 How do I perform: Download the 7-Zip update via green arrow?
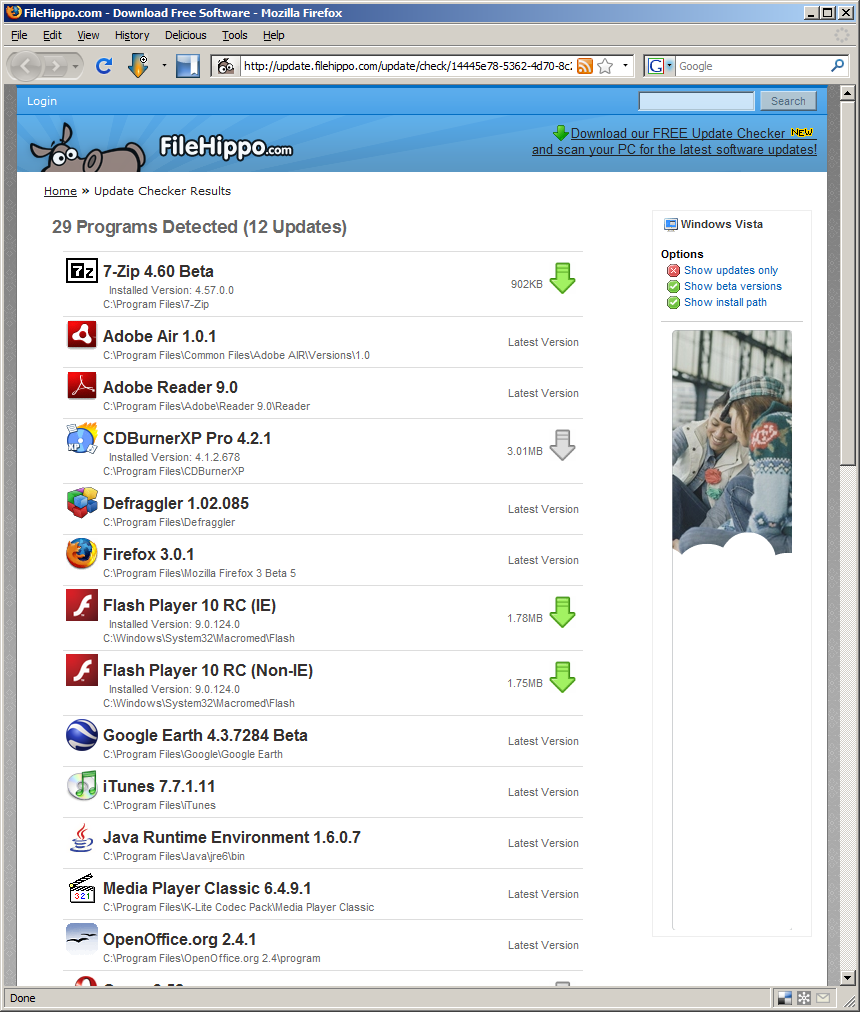[x=562, y=278]
